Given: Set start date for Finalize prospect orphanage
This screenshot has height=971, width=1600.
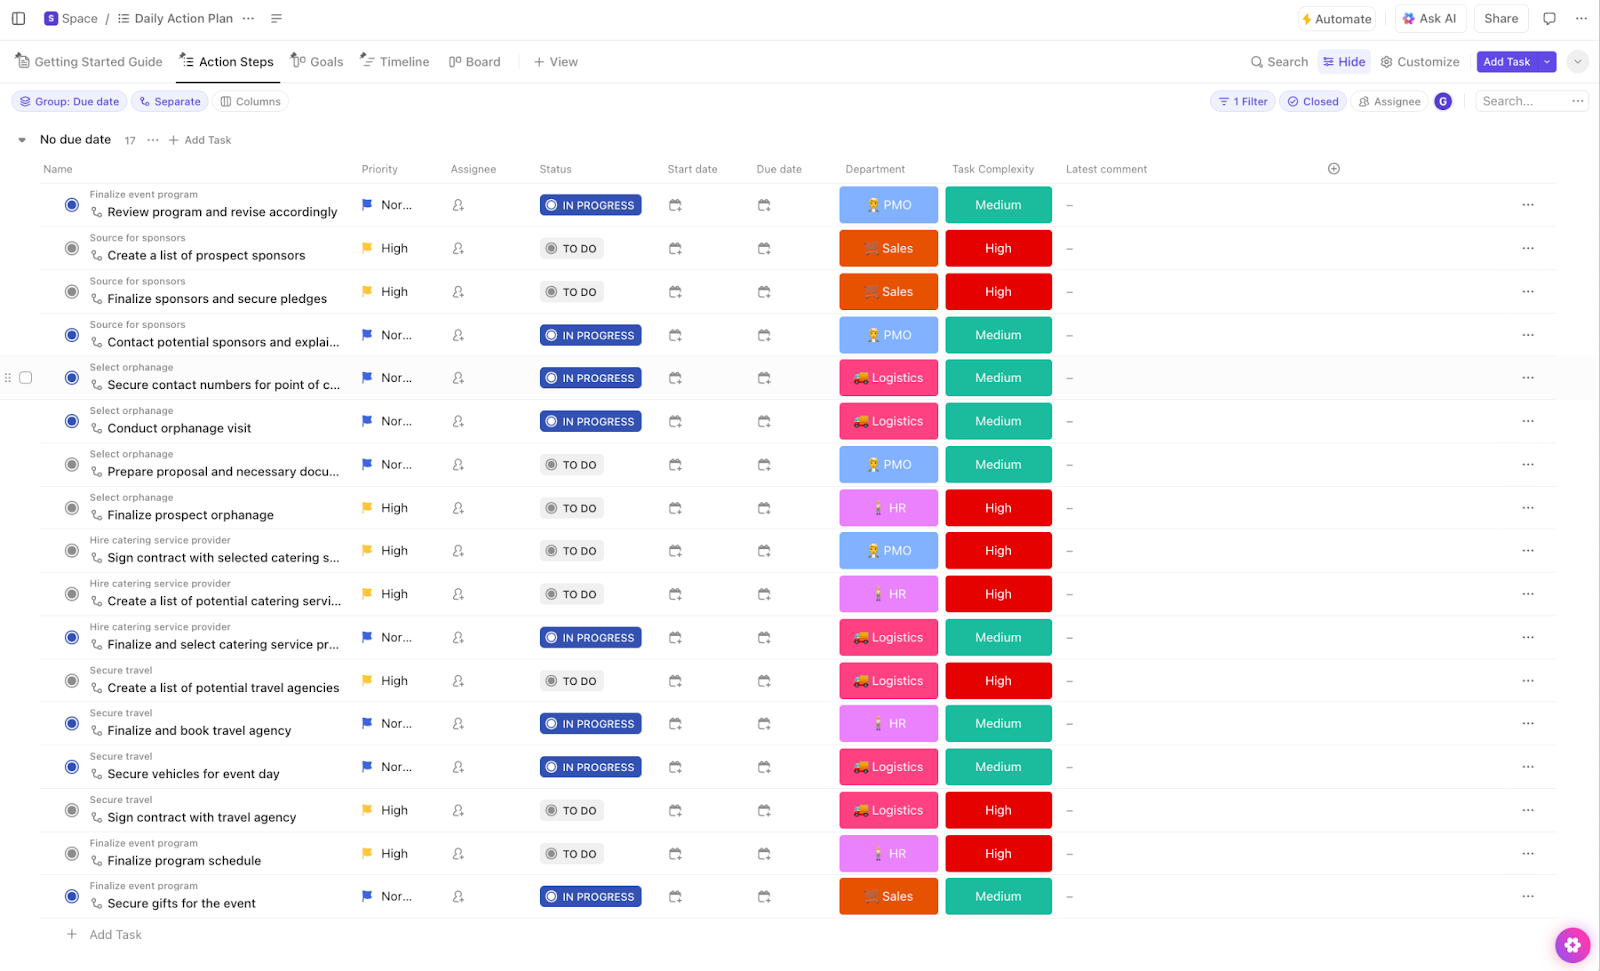Looking at the screenshot, I should click(675, 508).
